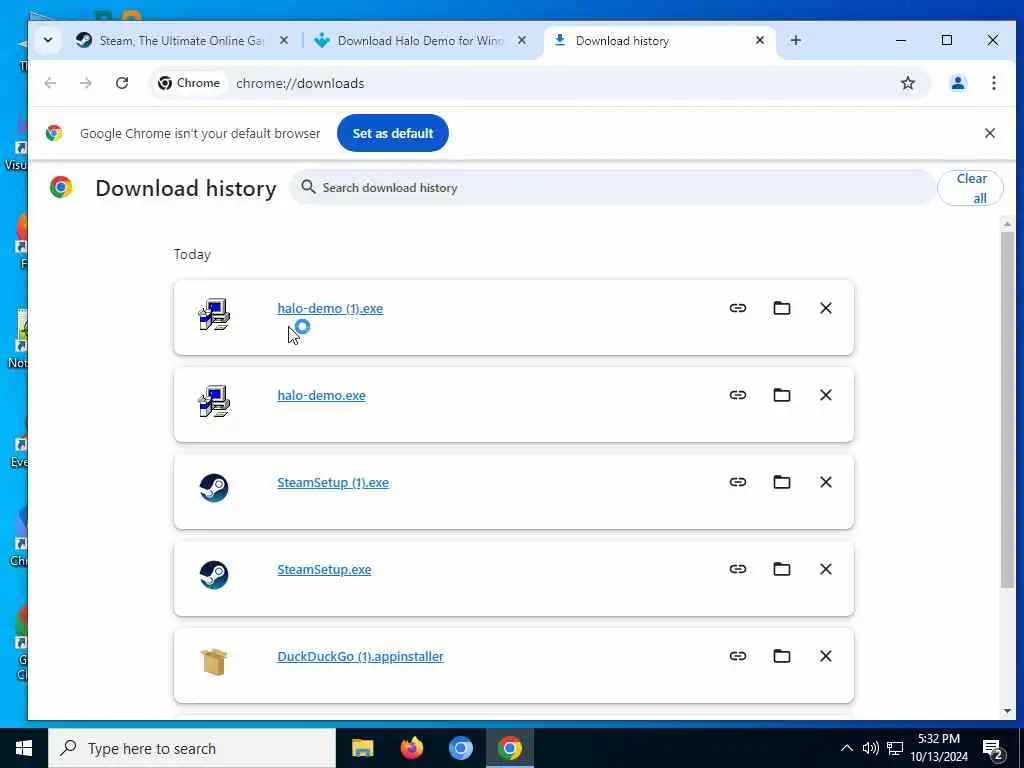Open the Chrome profile menu

click(x=957, y=83)
